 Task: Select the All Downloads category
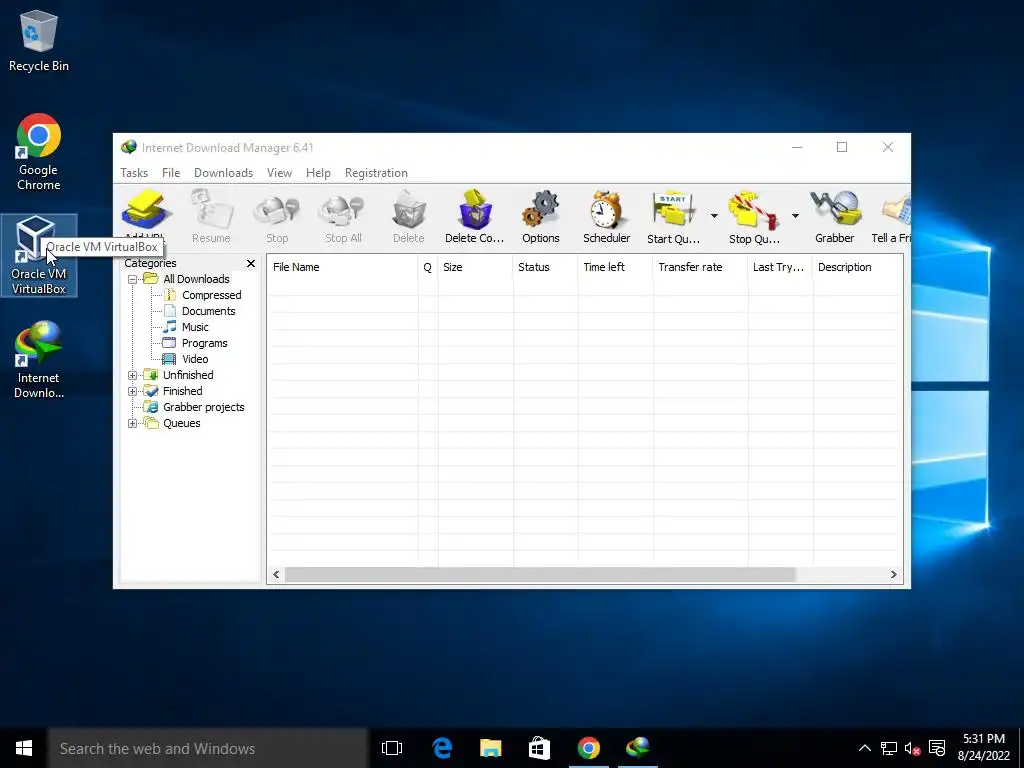click(x=196, y=279)
